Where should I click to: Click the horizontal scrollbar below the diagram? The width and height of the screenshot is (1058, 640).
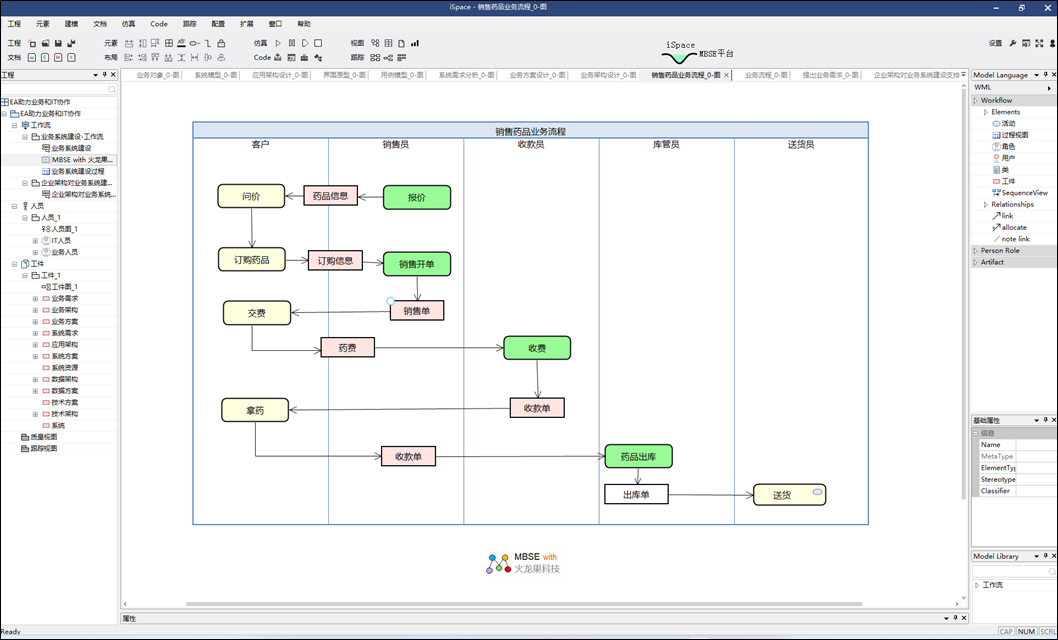click(540, 604)
